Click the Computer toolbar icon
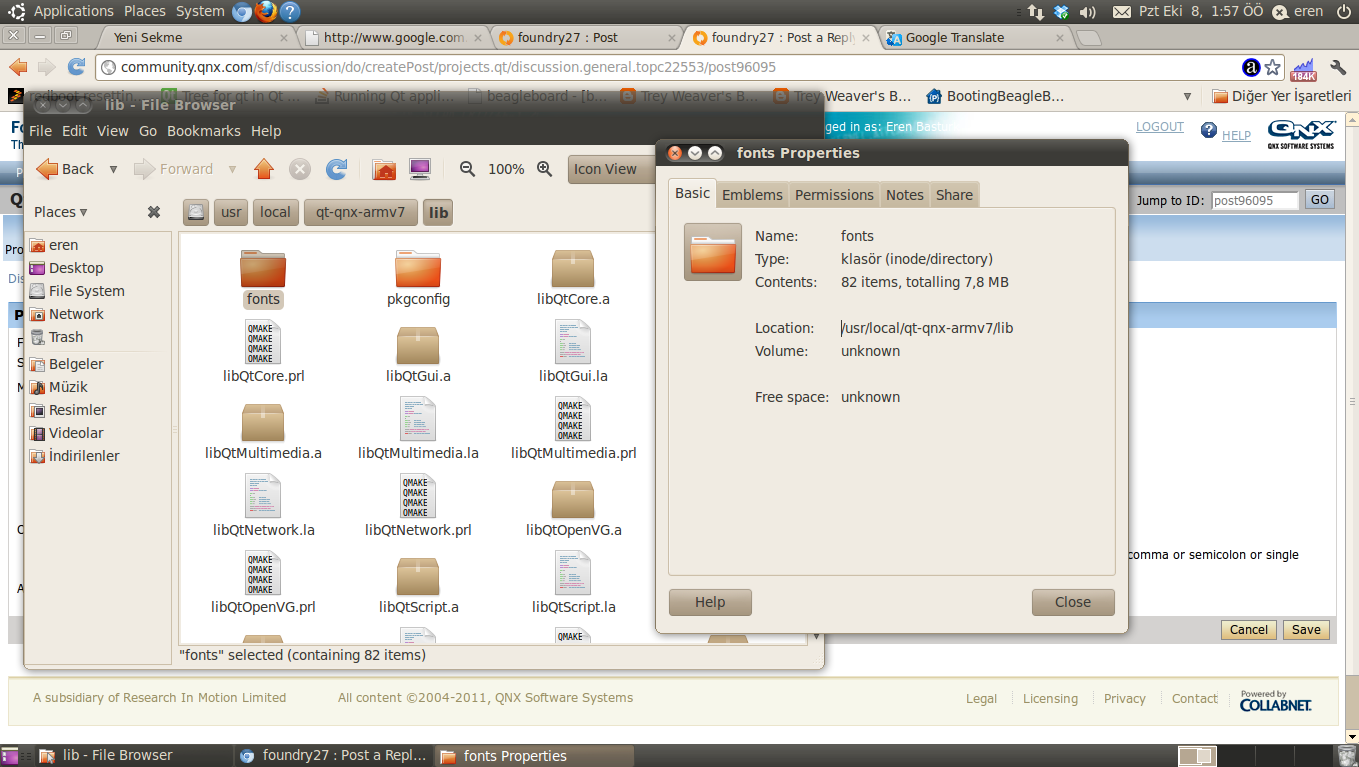The image size is (1359, 767). pos(420,169)
